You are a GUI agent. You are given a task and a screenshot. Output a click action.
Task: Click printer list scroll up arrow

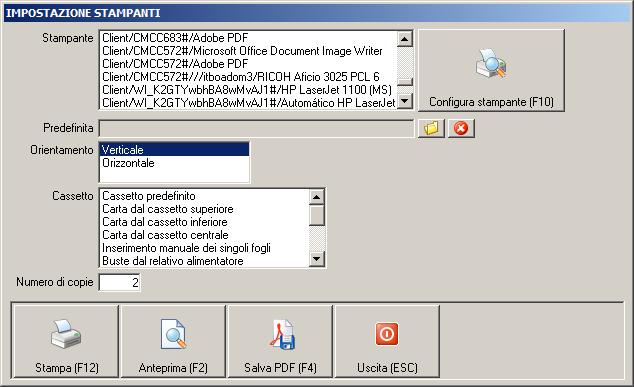(x=405, y=39)
